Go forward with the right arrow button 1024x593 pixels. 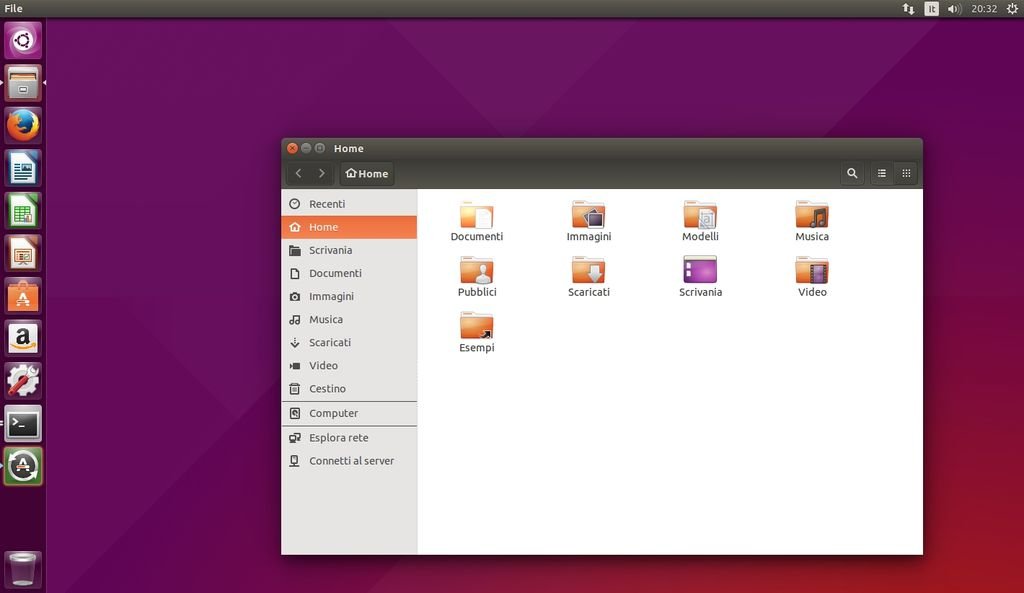[x=321, y=173]
